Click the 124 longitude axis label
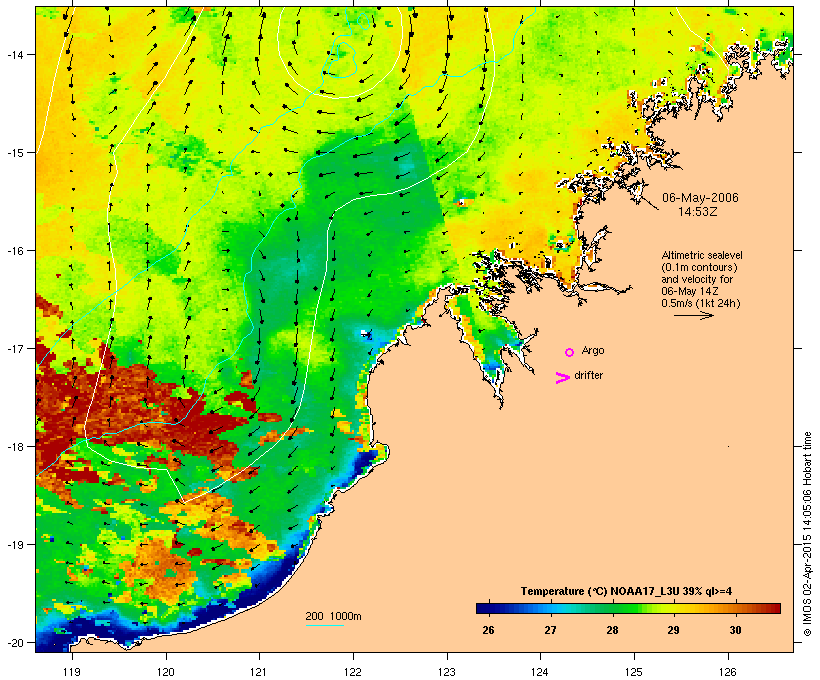Viewport: 820px width, 680px height. pos(540,672)
